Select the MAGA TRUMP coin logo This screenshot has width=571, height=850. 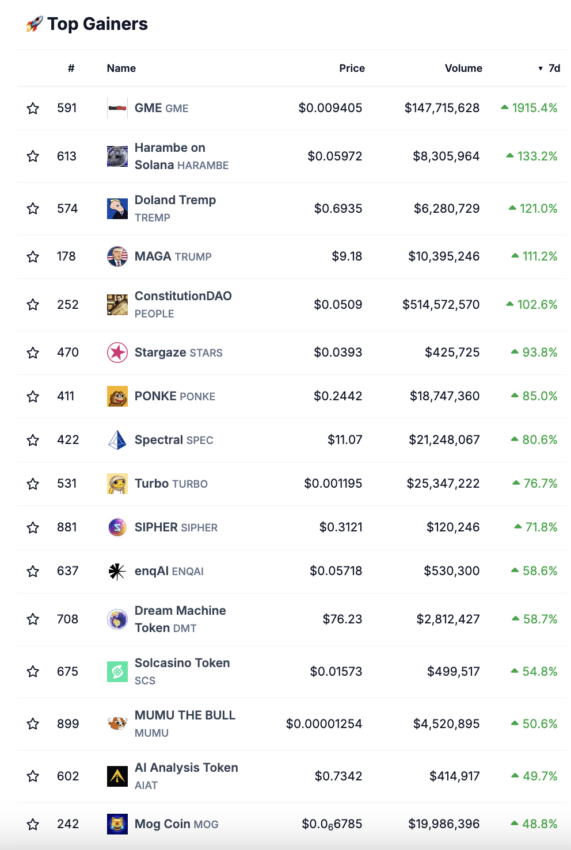pos(117,256)
